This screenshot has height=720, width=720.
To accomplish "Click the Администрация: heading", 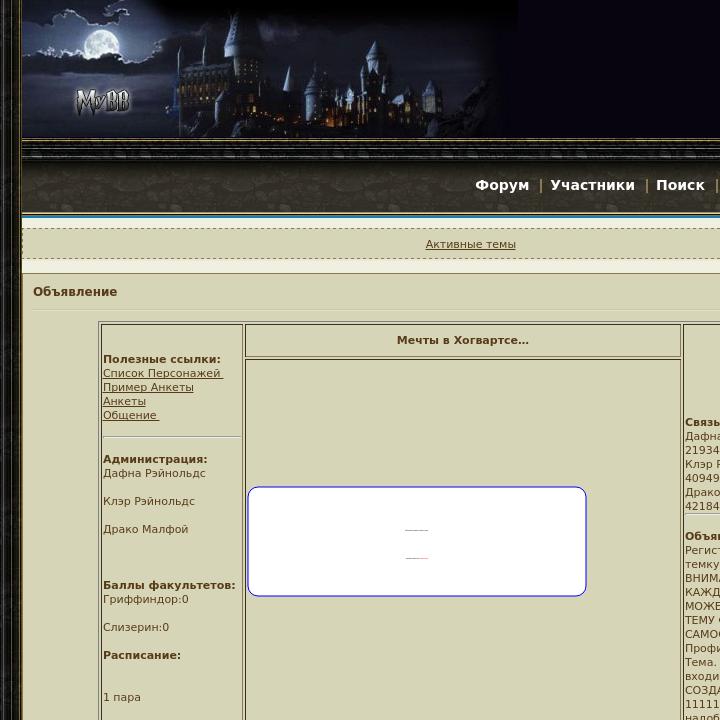I will point(155,459).
